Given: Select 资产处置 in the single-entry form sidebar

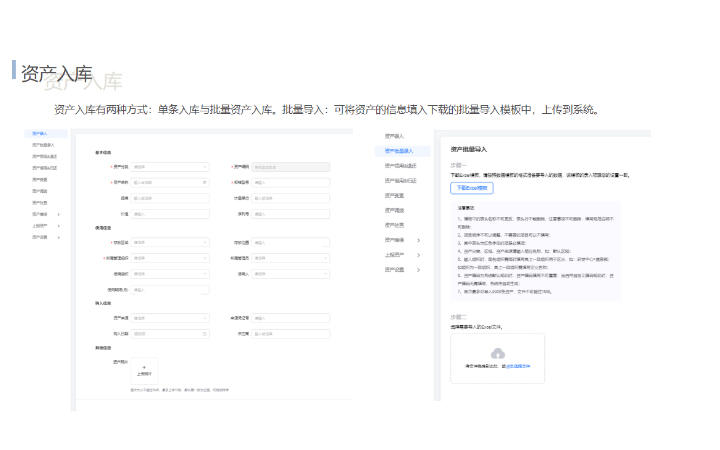Looking at the screenshot, I should [x=40, y=201].
